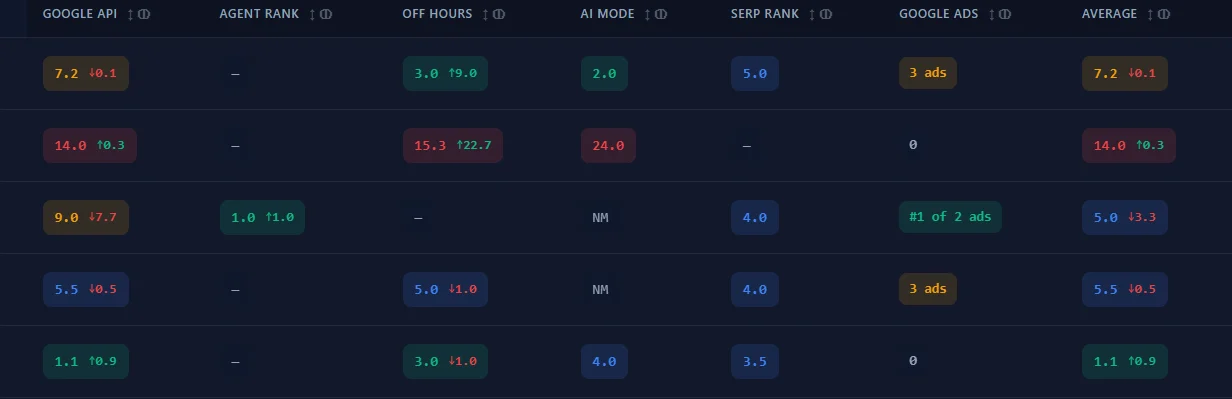
Task: Click AI Mode badge 24.0
Action: tap(608, 145)
